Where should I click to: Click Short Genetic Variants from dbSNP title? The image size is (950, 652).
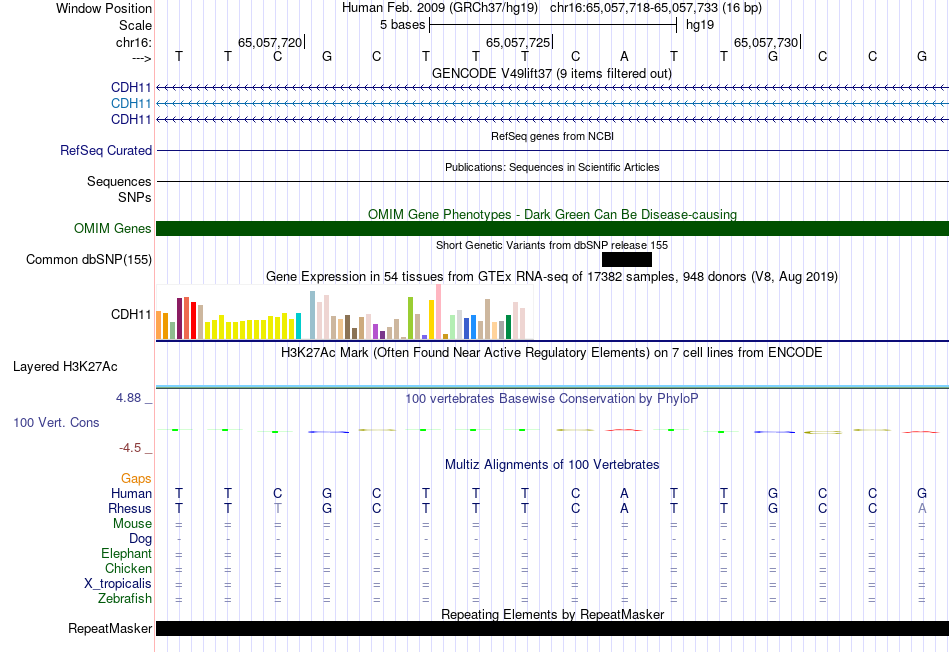(552, 245)
